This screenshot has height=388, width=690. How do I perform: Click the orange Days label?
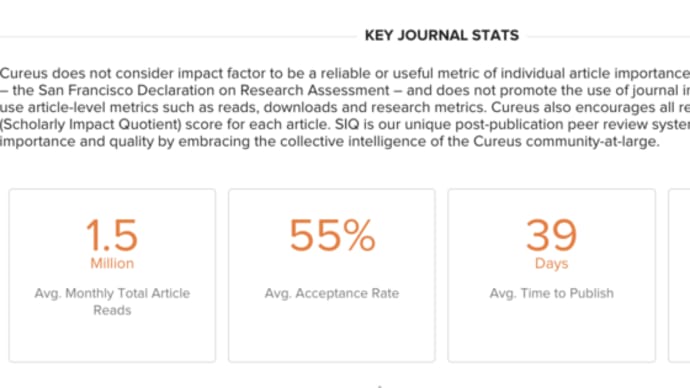(551, 264)
